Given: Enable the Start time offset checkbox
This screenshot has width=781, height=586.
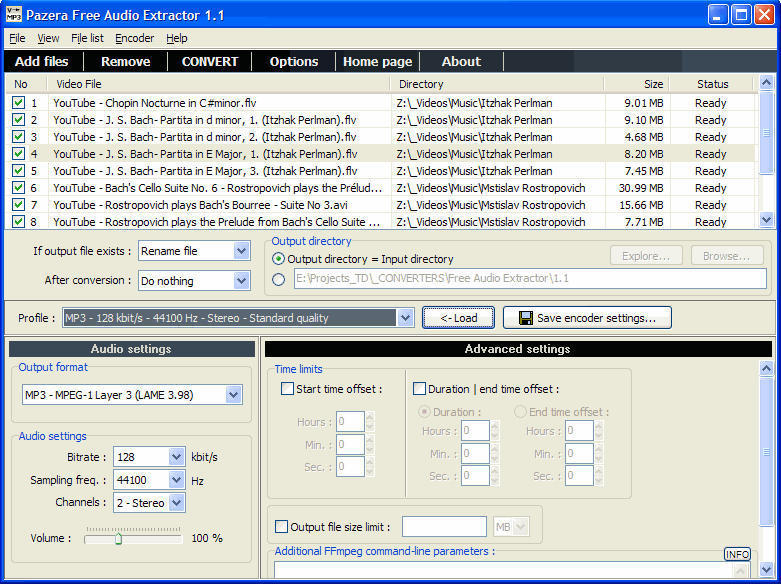Looking at the screenshot, I should coord(288,389).
